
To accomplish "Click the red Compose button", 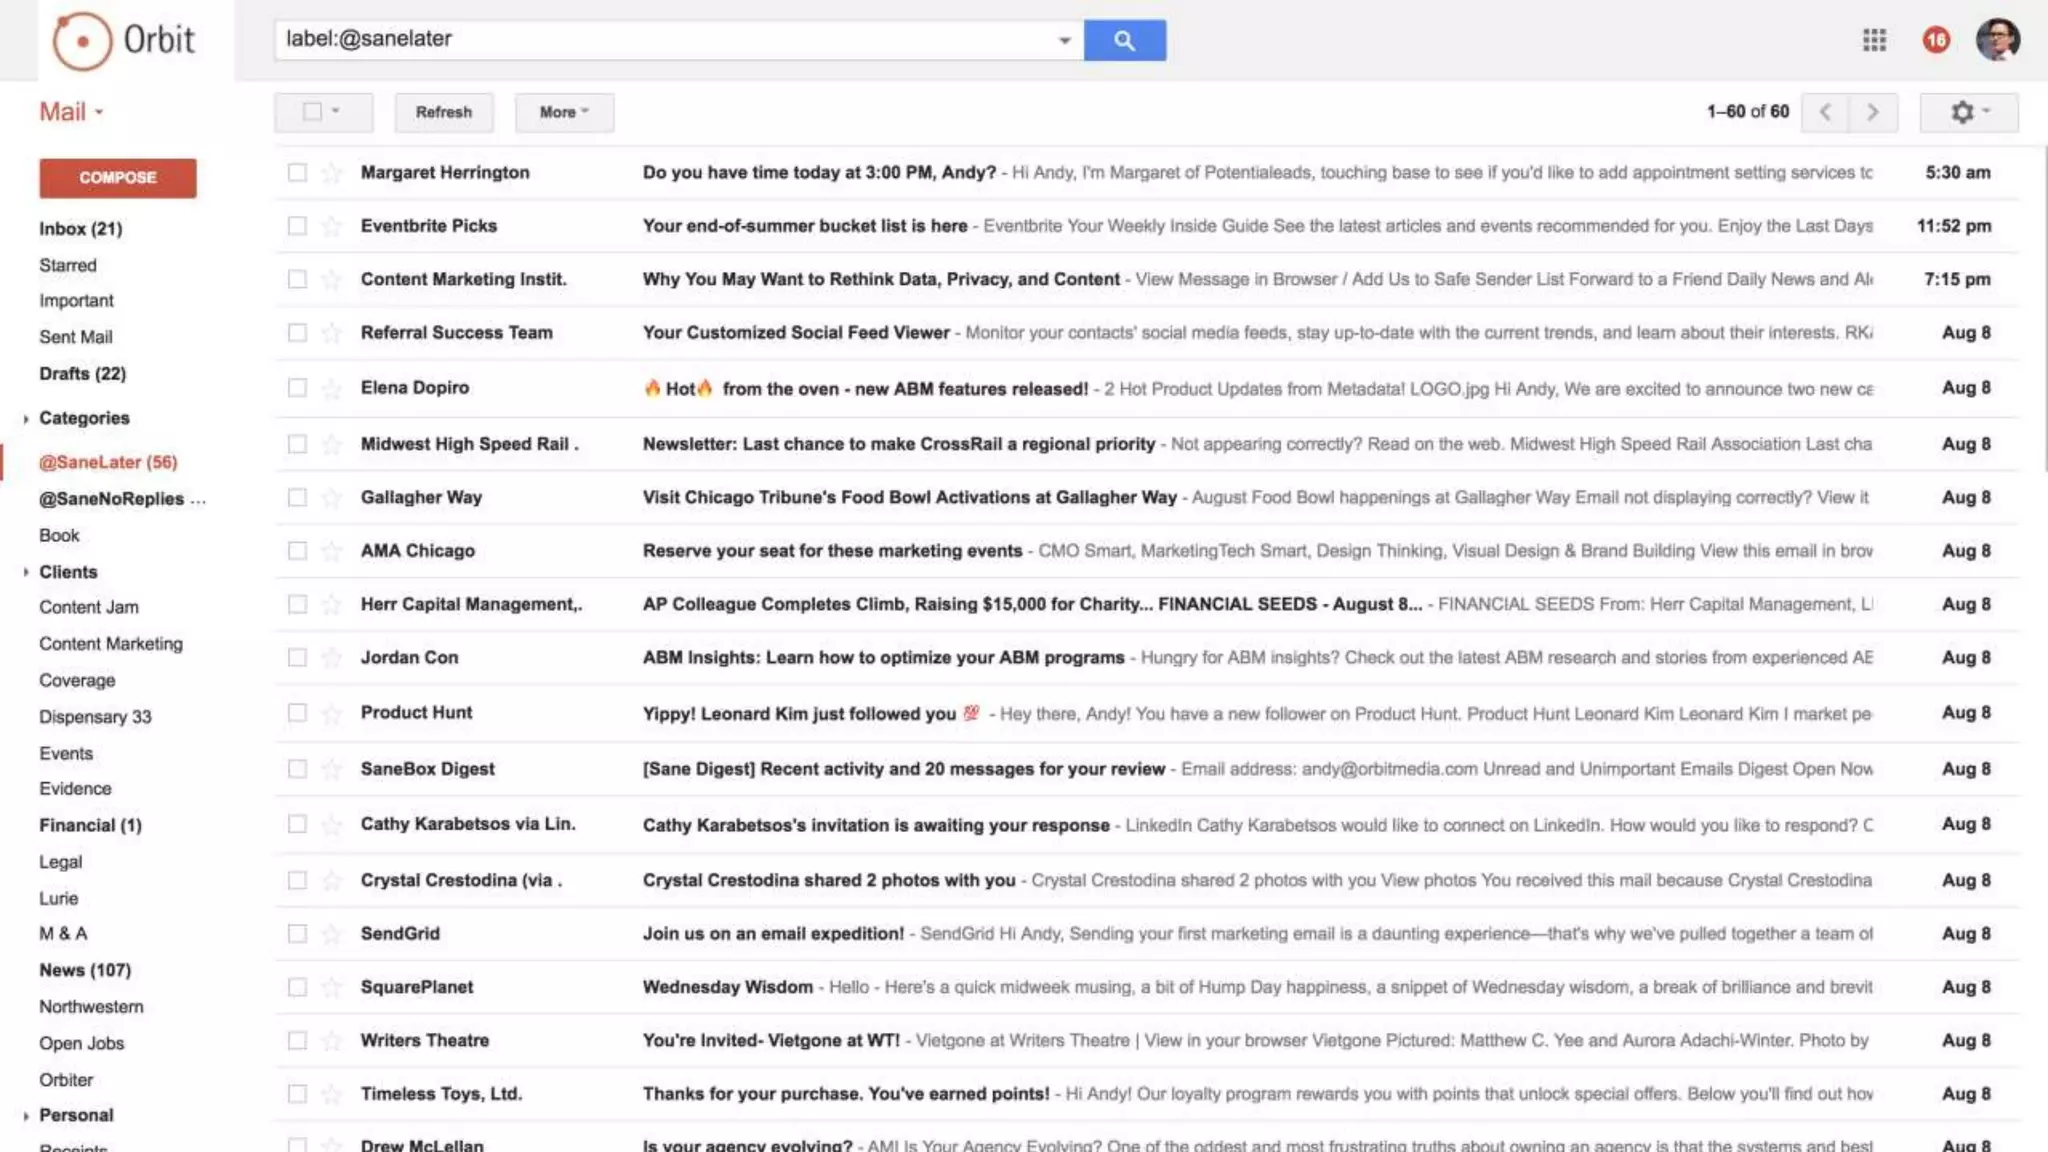I will (118, 178).
